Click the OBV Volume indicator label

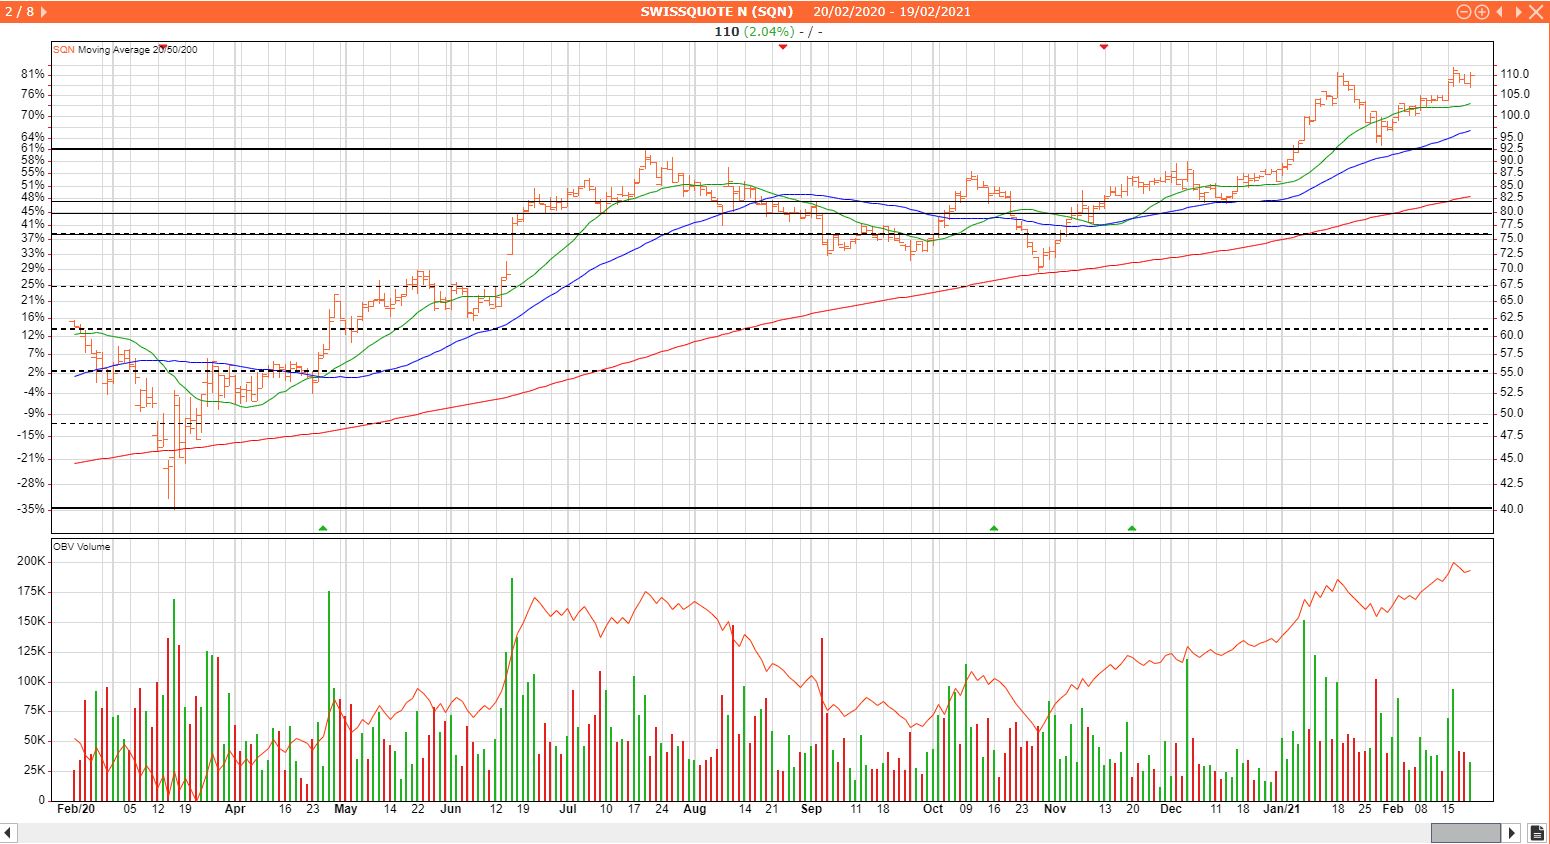(x=82, y=547)
